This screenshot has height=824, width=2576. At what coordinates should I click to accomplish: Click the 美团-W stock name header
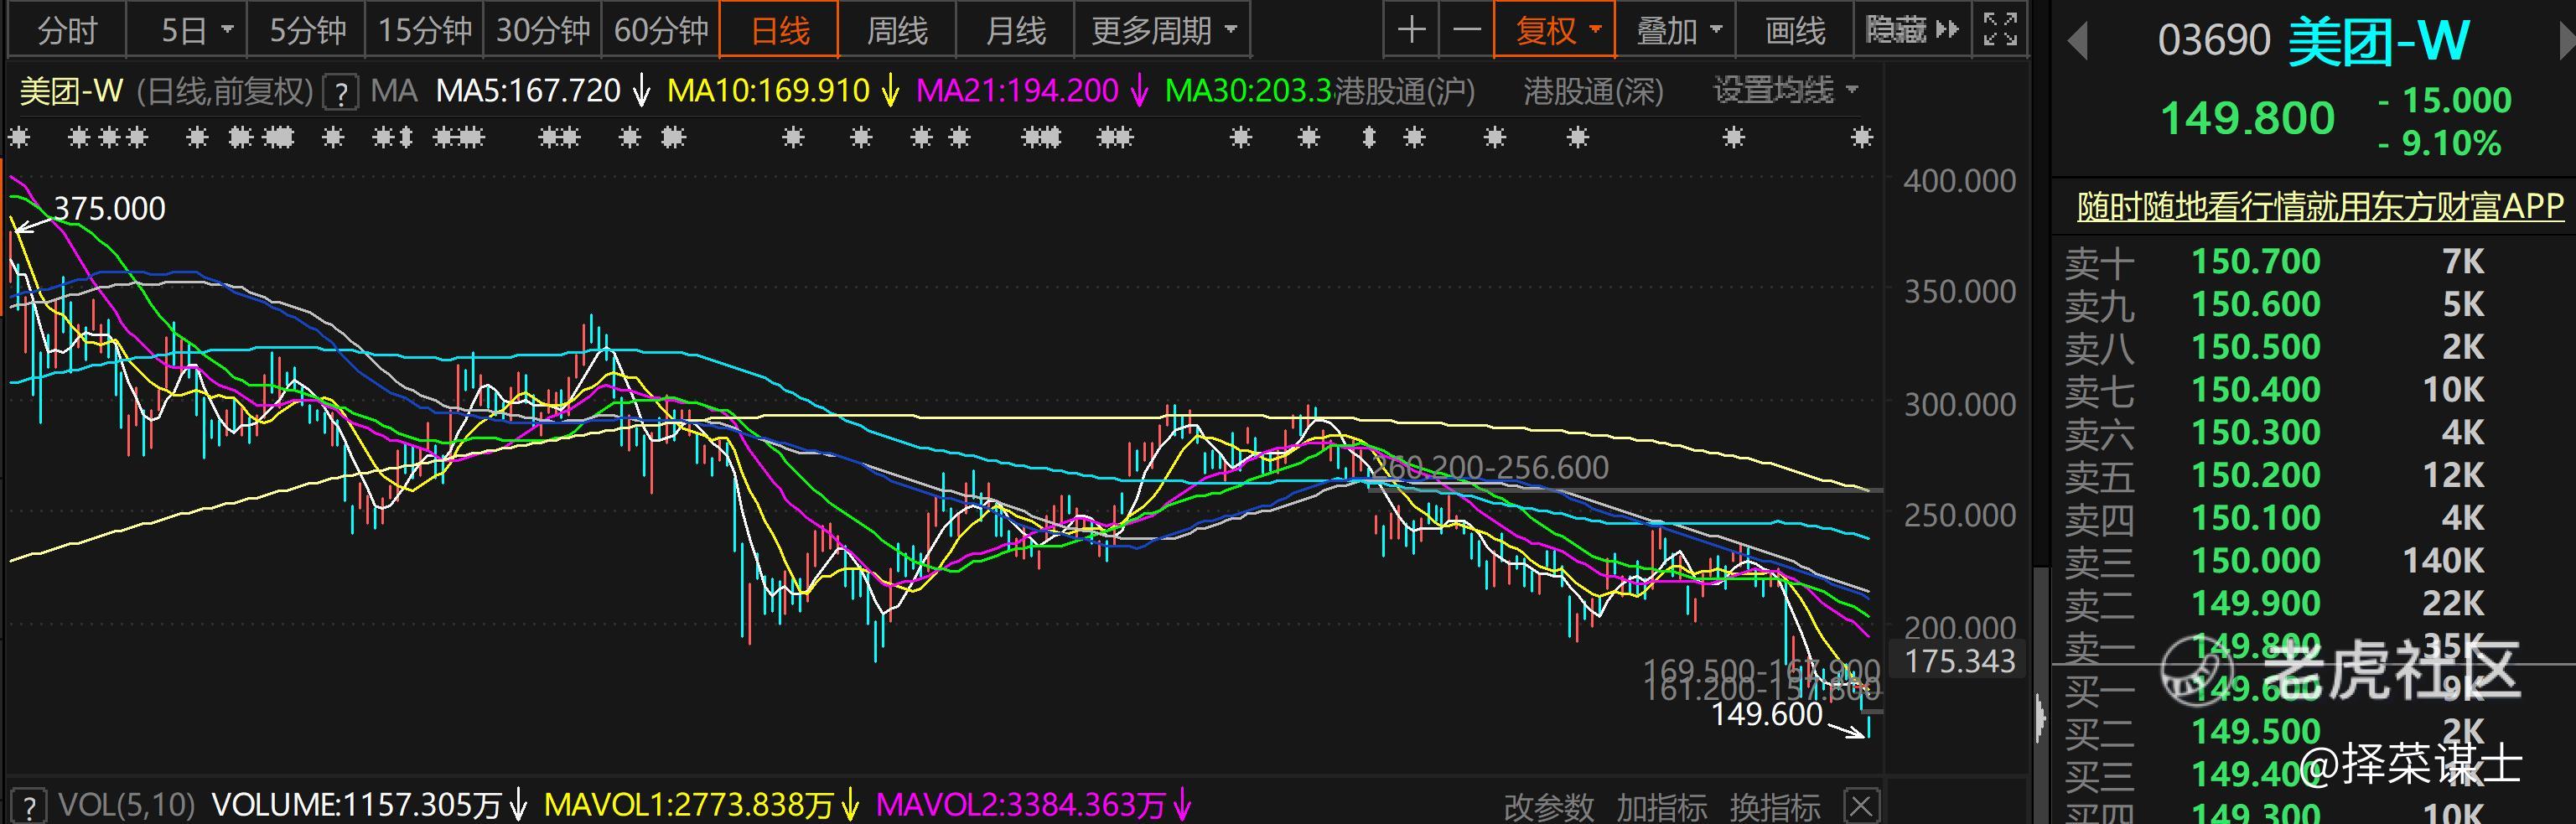click(x=2378, y=42)
